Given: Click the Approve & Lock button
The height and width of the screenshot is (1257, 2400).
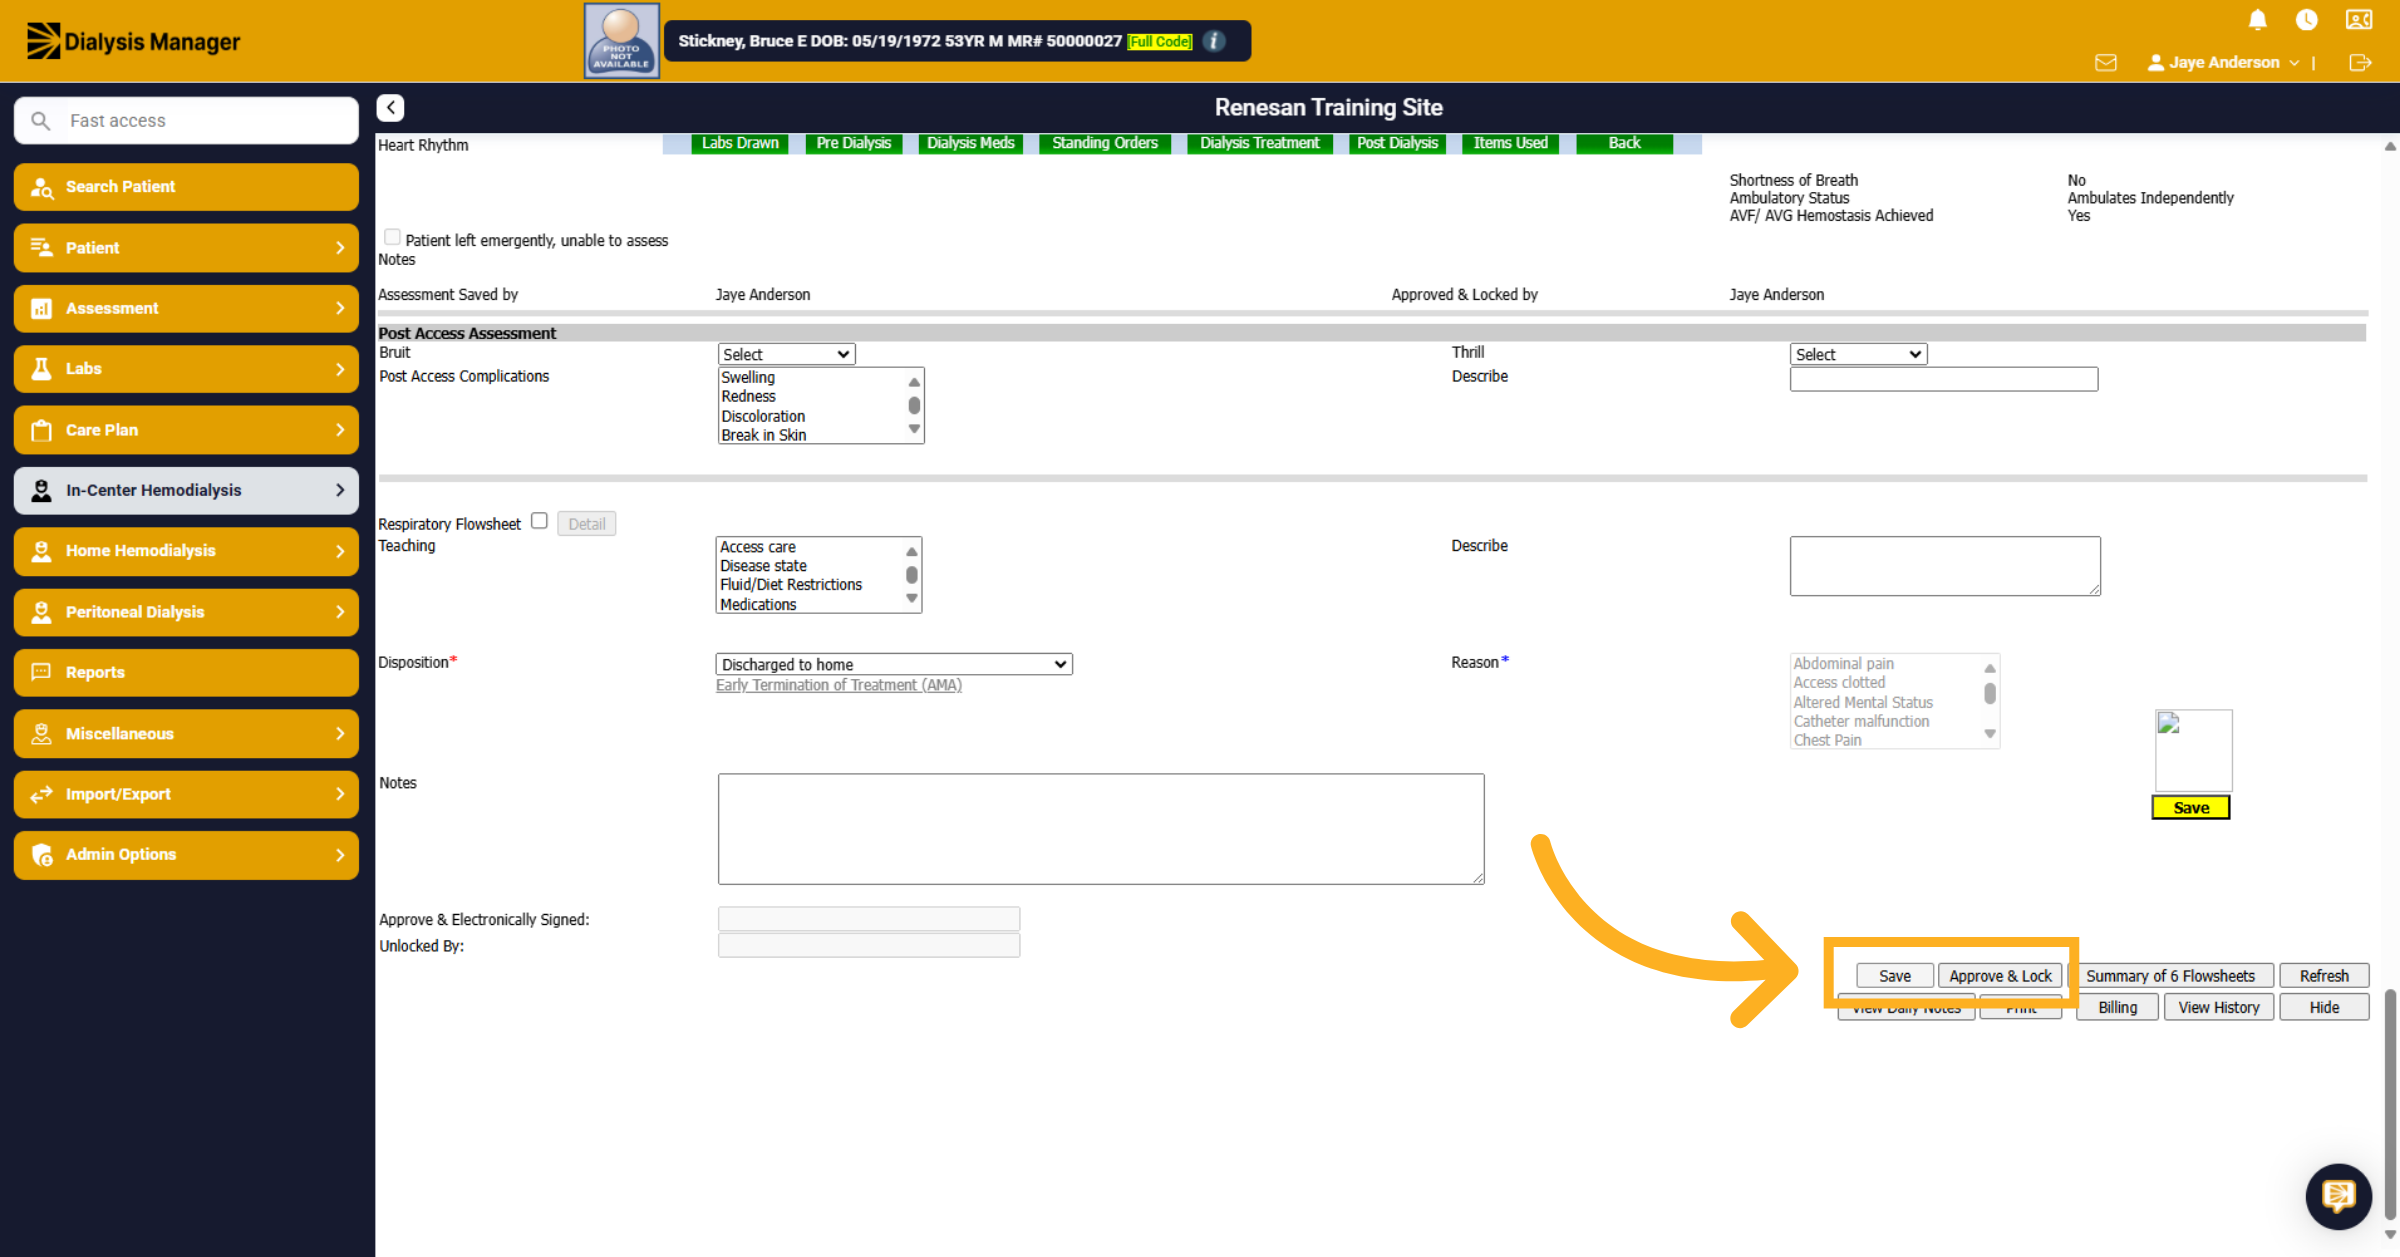Looking at the screenshot, I should (x=2000, y=976).
